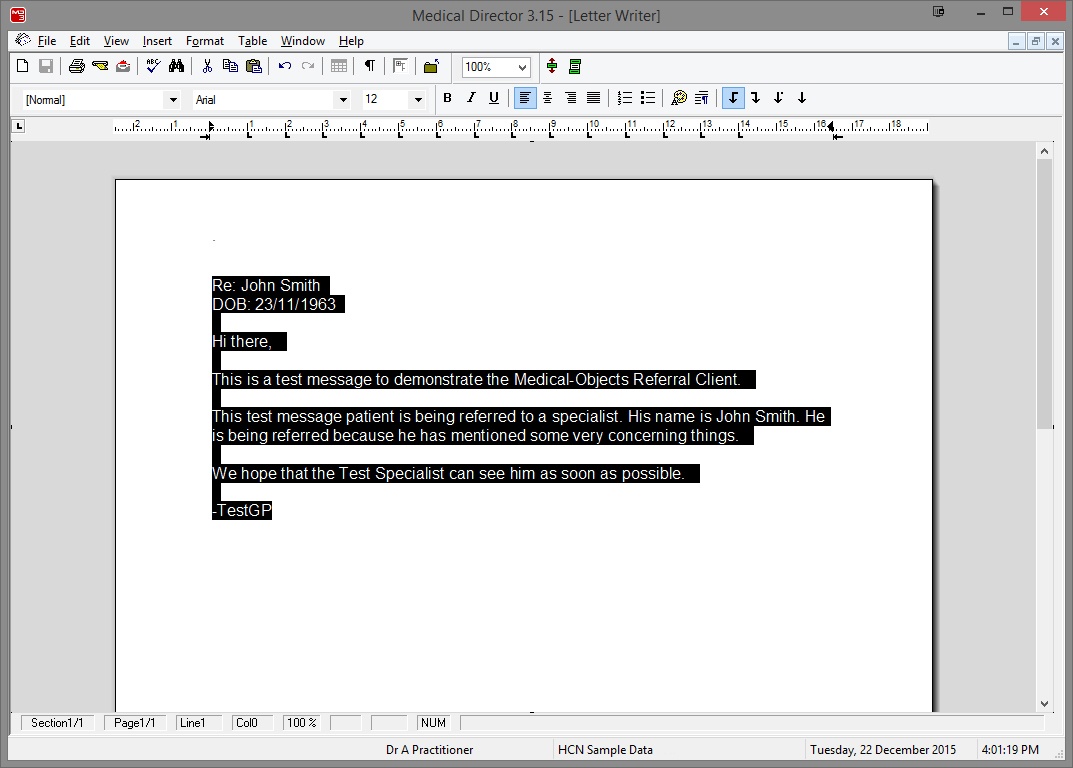Click the 'Page1/1' status bar field
Viewport: 1073px width, 768px height.
pos(134,723)
